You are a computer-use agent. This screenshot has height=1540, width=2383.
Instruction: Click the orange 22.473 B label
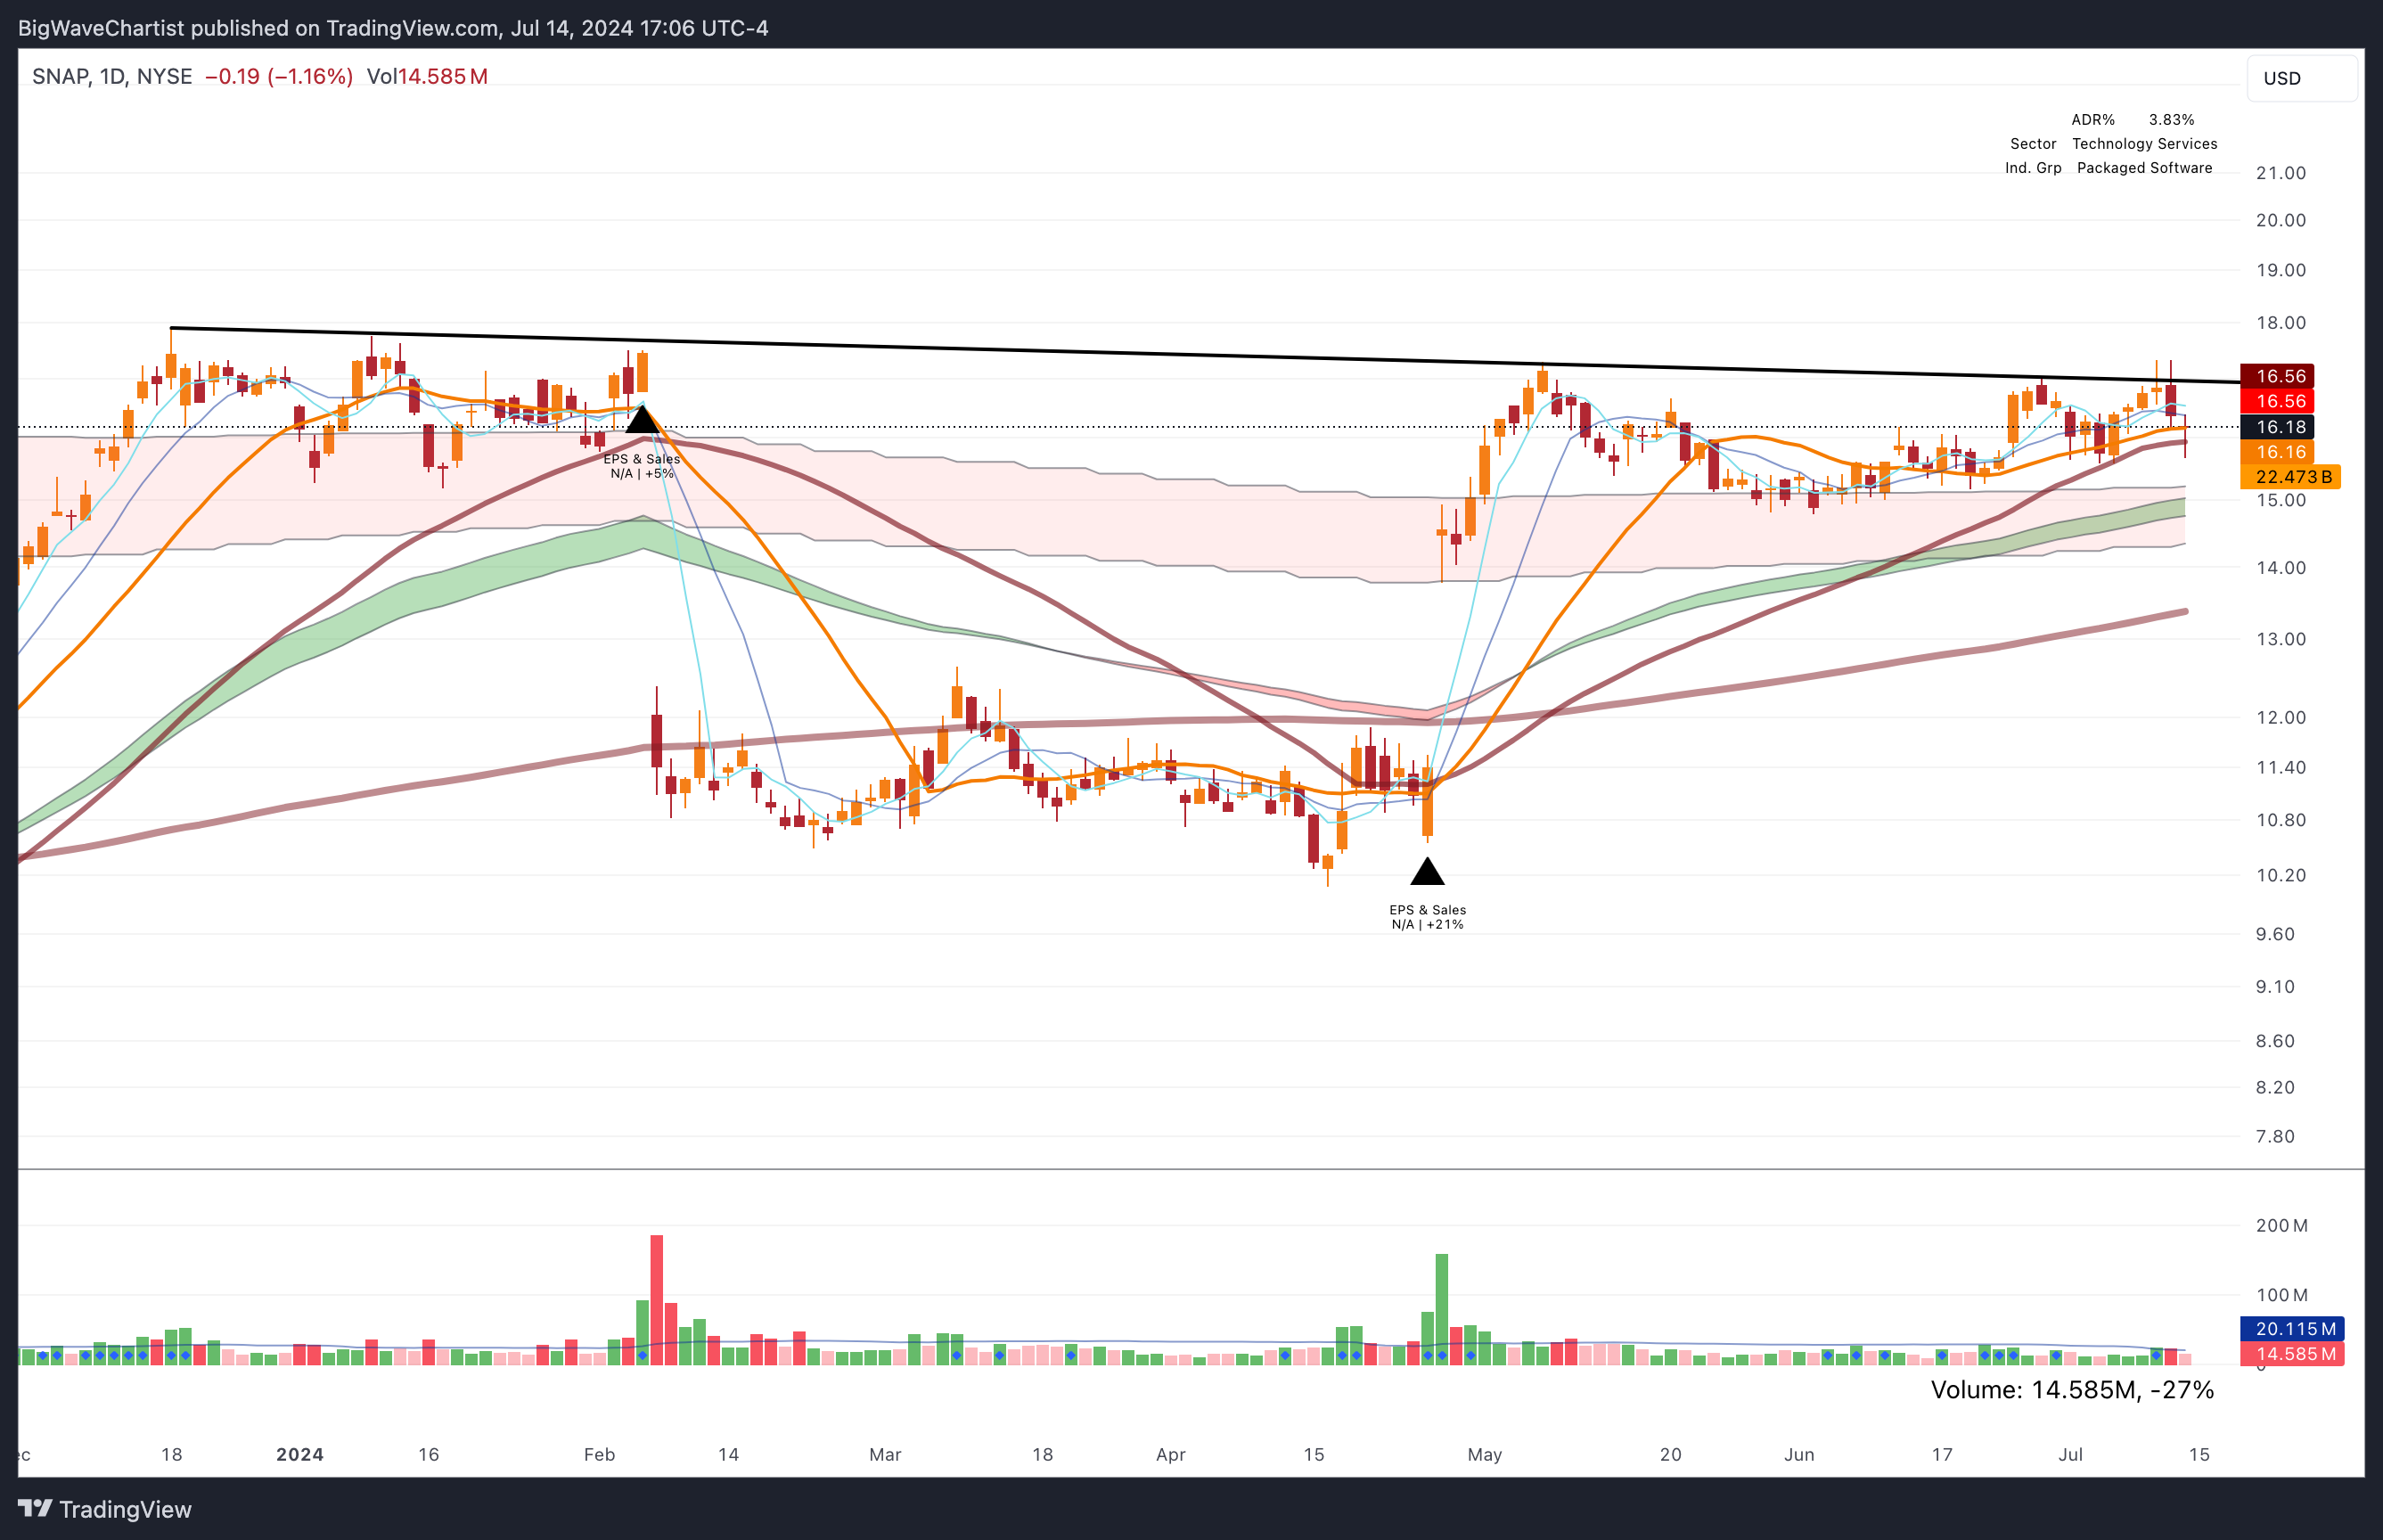pyautogui.click(x=2292, y=477)
